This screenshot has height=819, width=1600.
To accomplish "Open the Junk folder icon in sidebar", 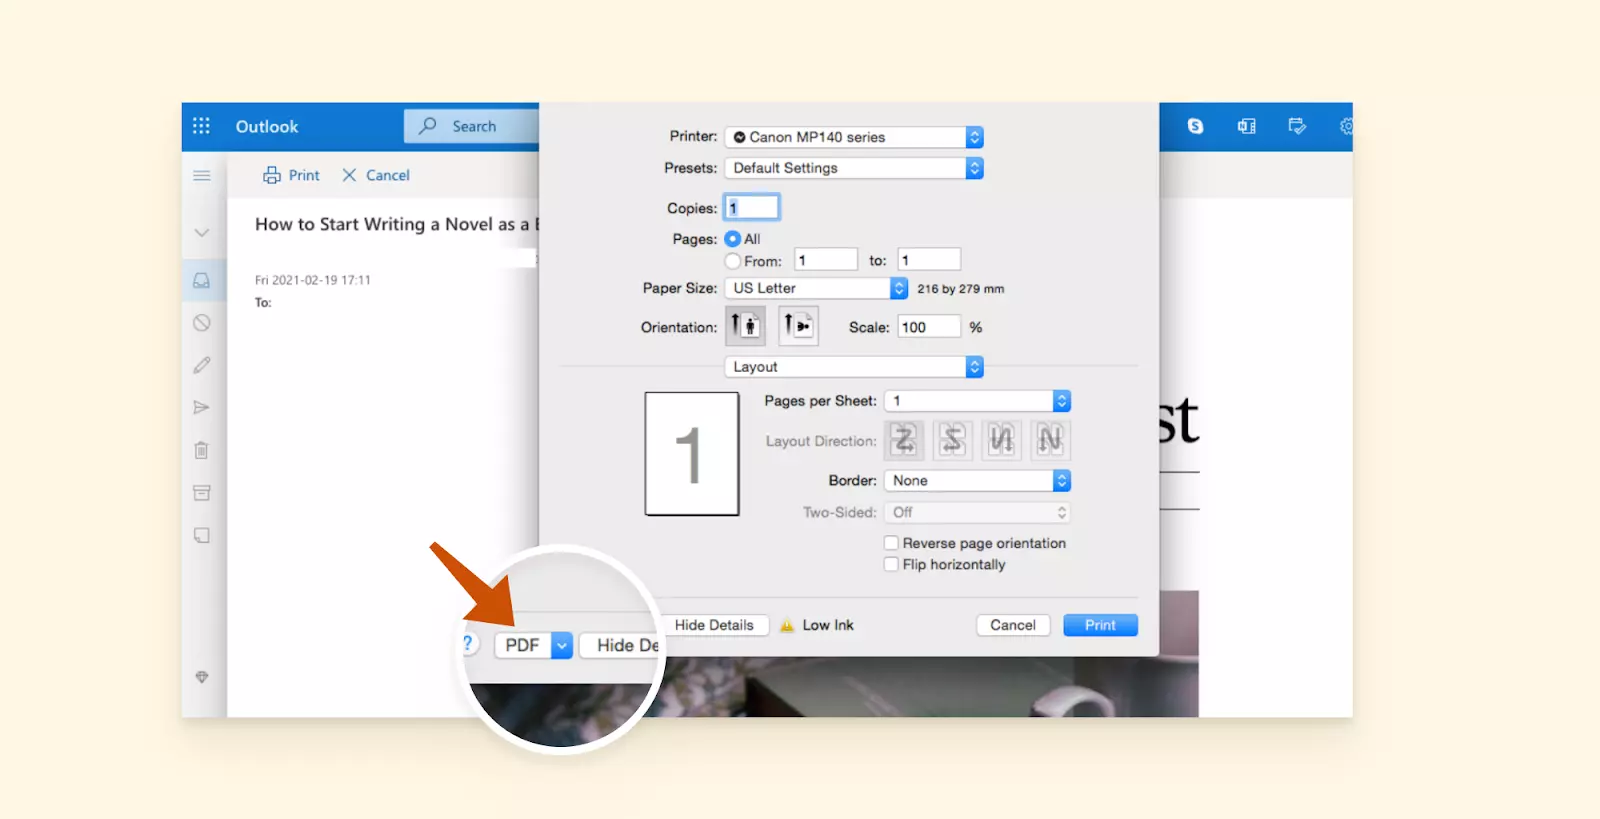I will coord(202,323).
